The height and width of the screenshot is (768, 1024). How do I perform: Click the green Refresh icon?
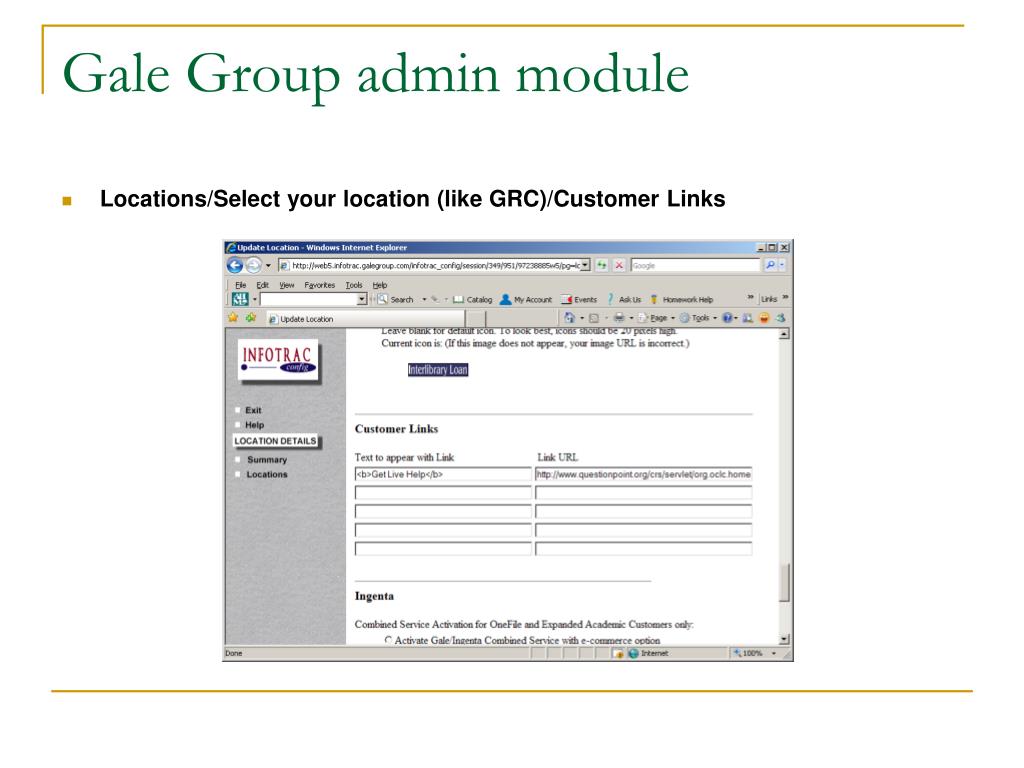coord(601,265)
